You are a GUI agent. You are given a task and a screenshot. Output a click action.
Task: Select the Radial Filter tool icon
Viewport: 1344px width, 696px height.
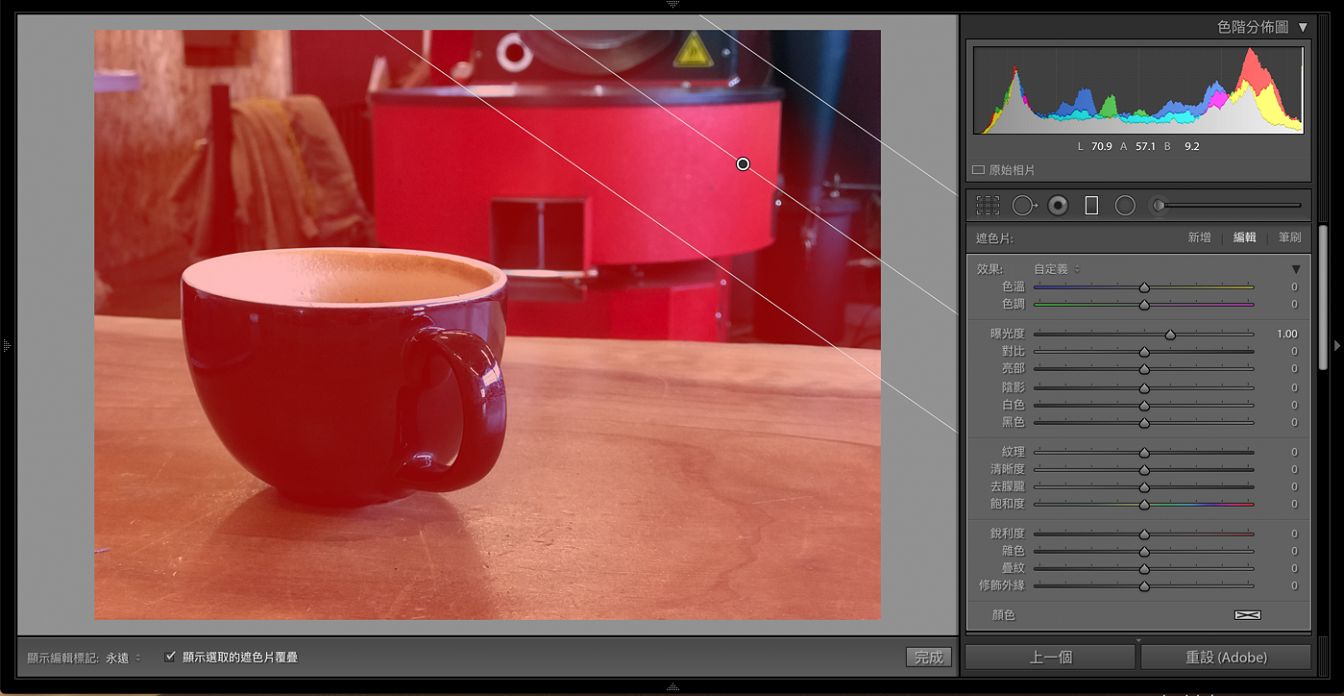click(1125, 205)
